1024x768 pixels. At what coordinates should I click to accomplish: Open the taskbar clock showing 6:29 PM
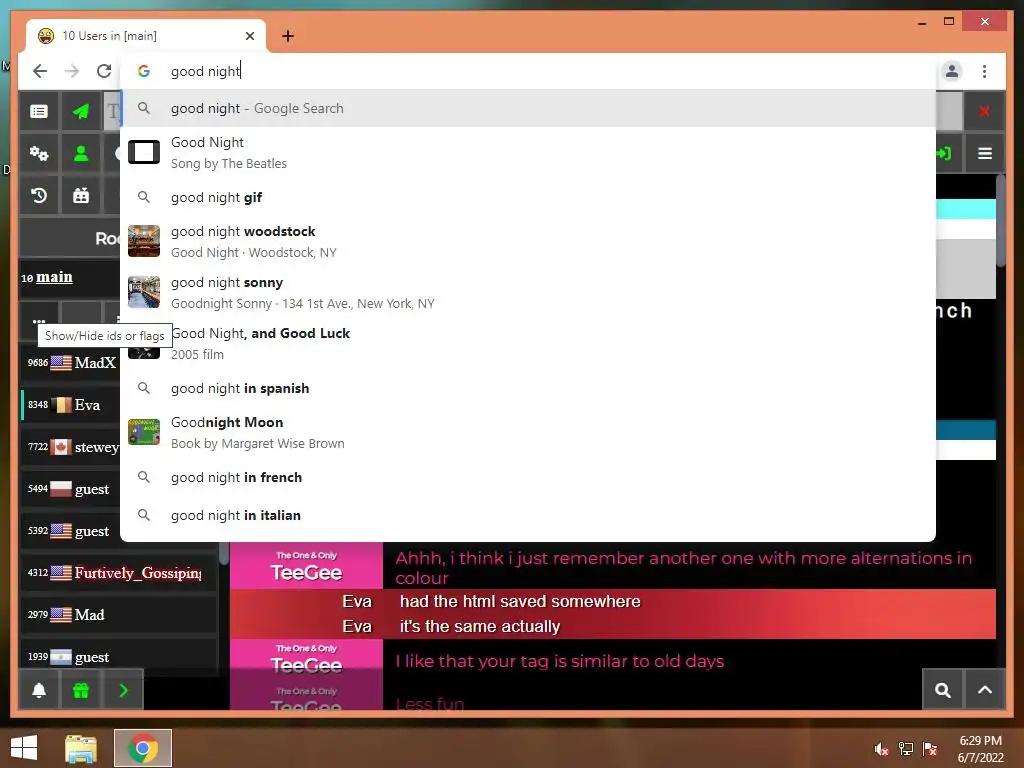(980, 749)
